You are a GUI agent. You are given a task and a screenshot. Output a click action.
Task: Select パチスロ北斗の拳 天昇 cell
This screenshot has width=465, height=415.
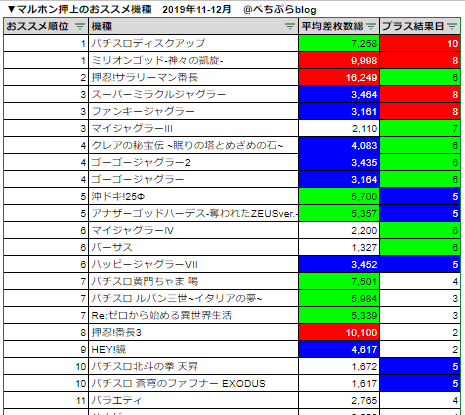[193, 366]
